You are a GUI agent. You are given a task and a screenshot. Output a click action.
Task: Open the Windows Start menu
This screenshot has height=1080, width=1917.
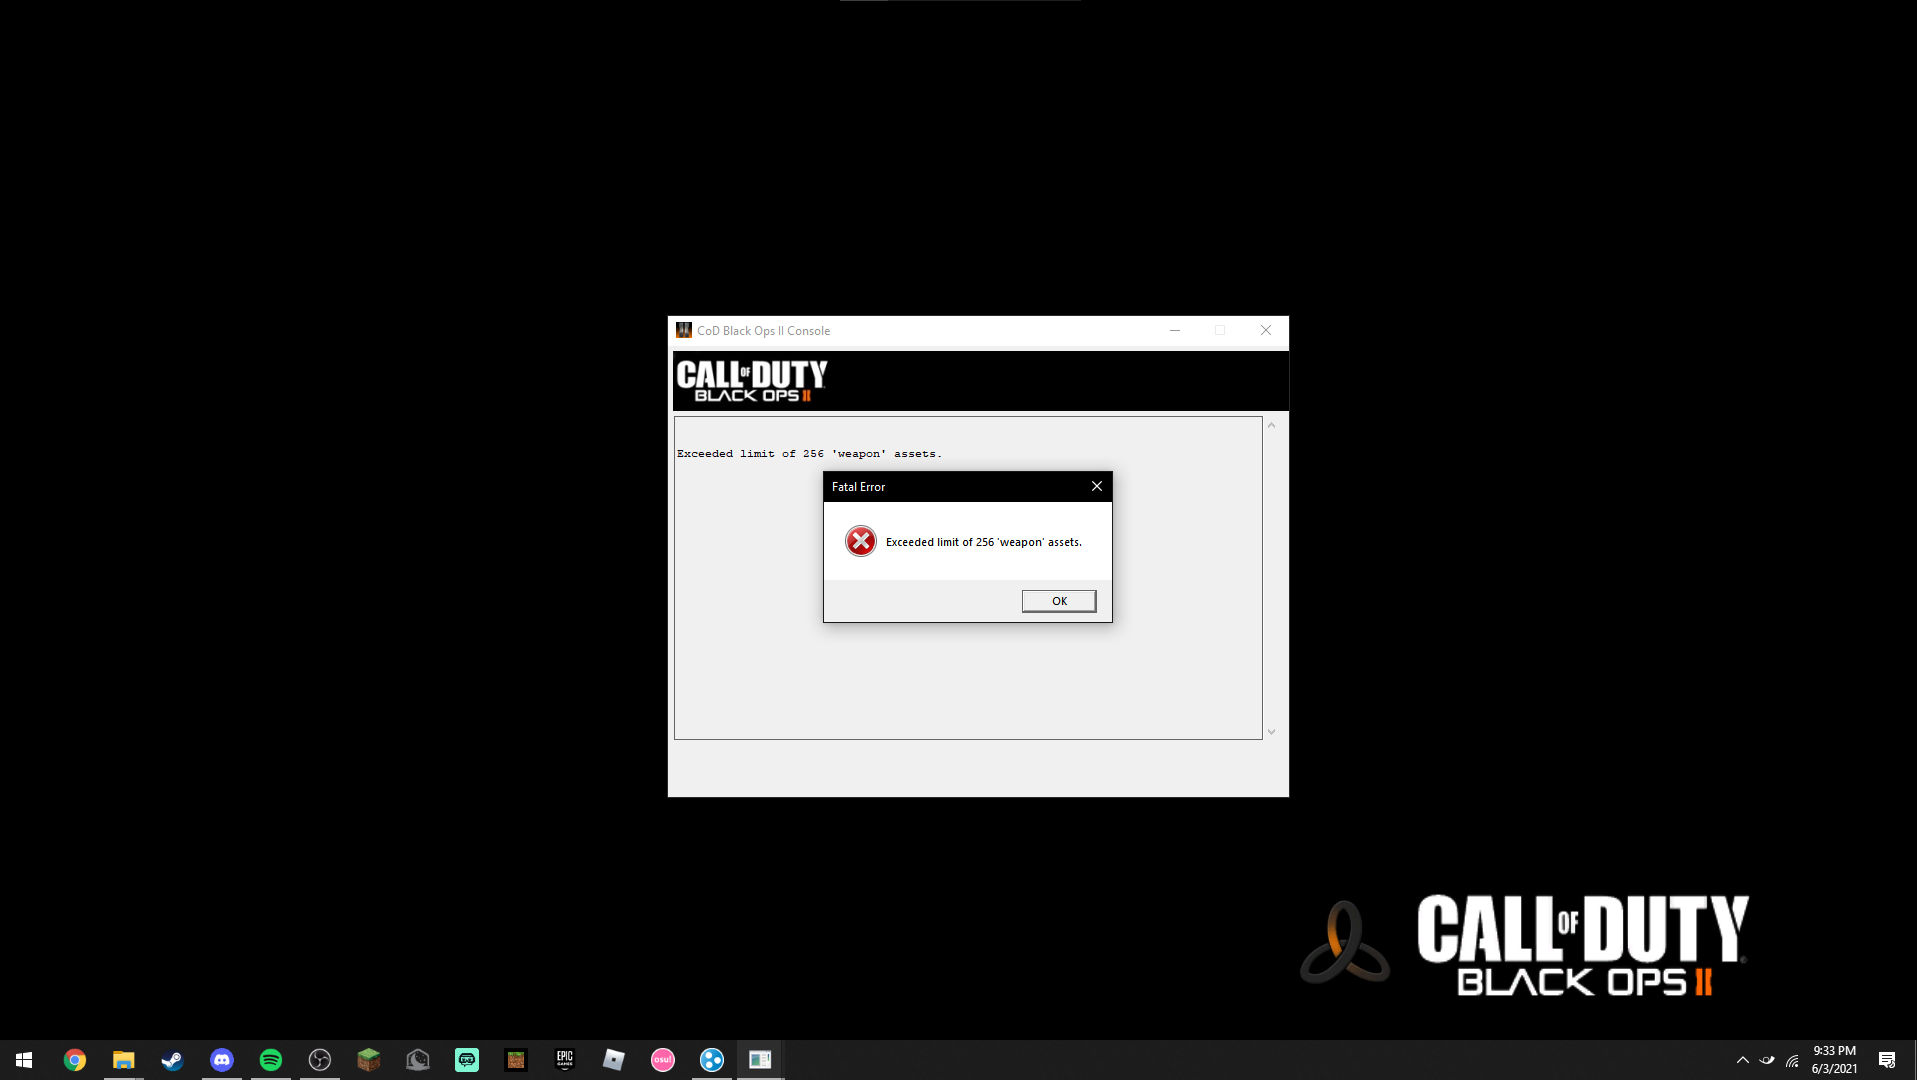coord(24,1060)
